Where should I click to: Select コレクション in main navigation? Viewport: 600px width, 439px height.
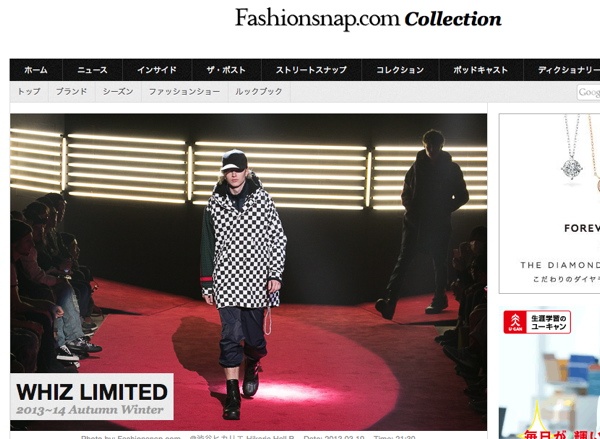(x=400, y=70)
